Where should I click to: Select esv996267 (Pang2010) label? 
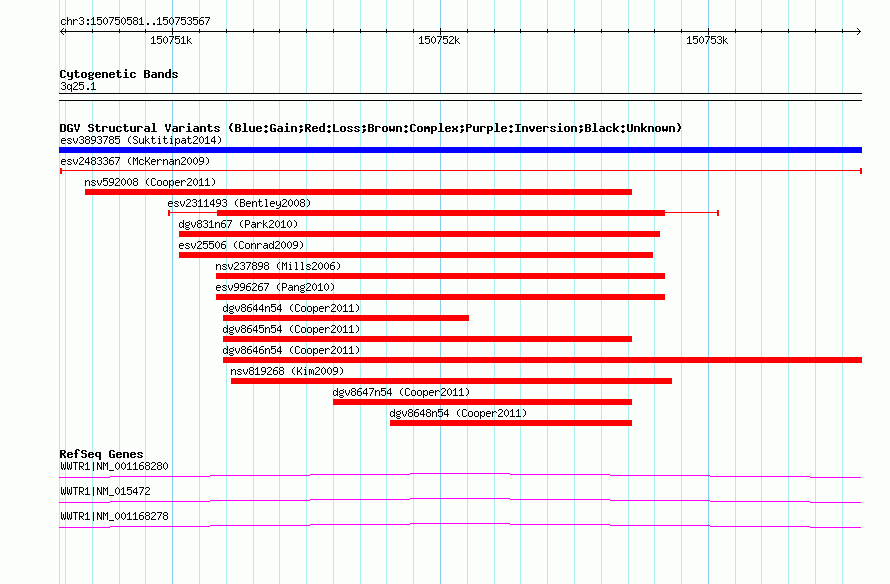click(x=275, y=287)
